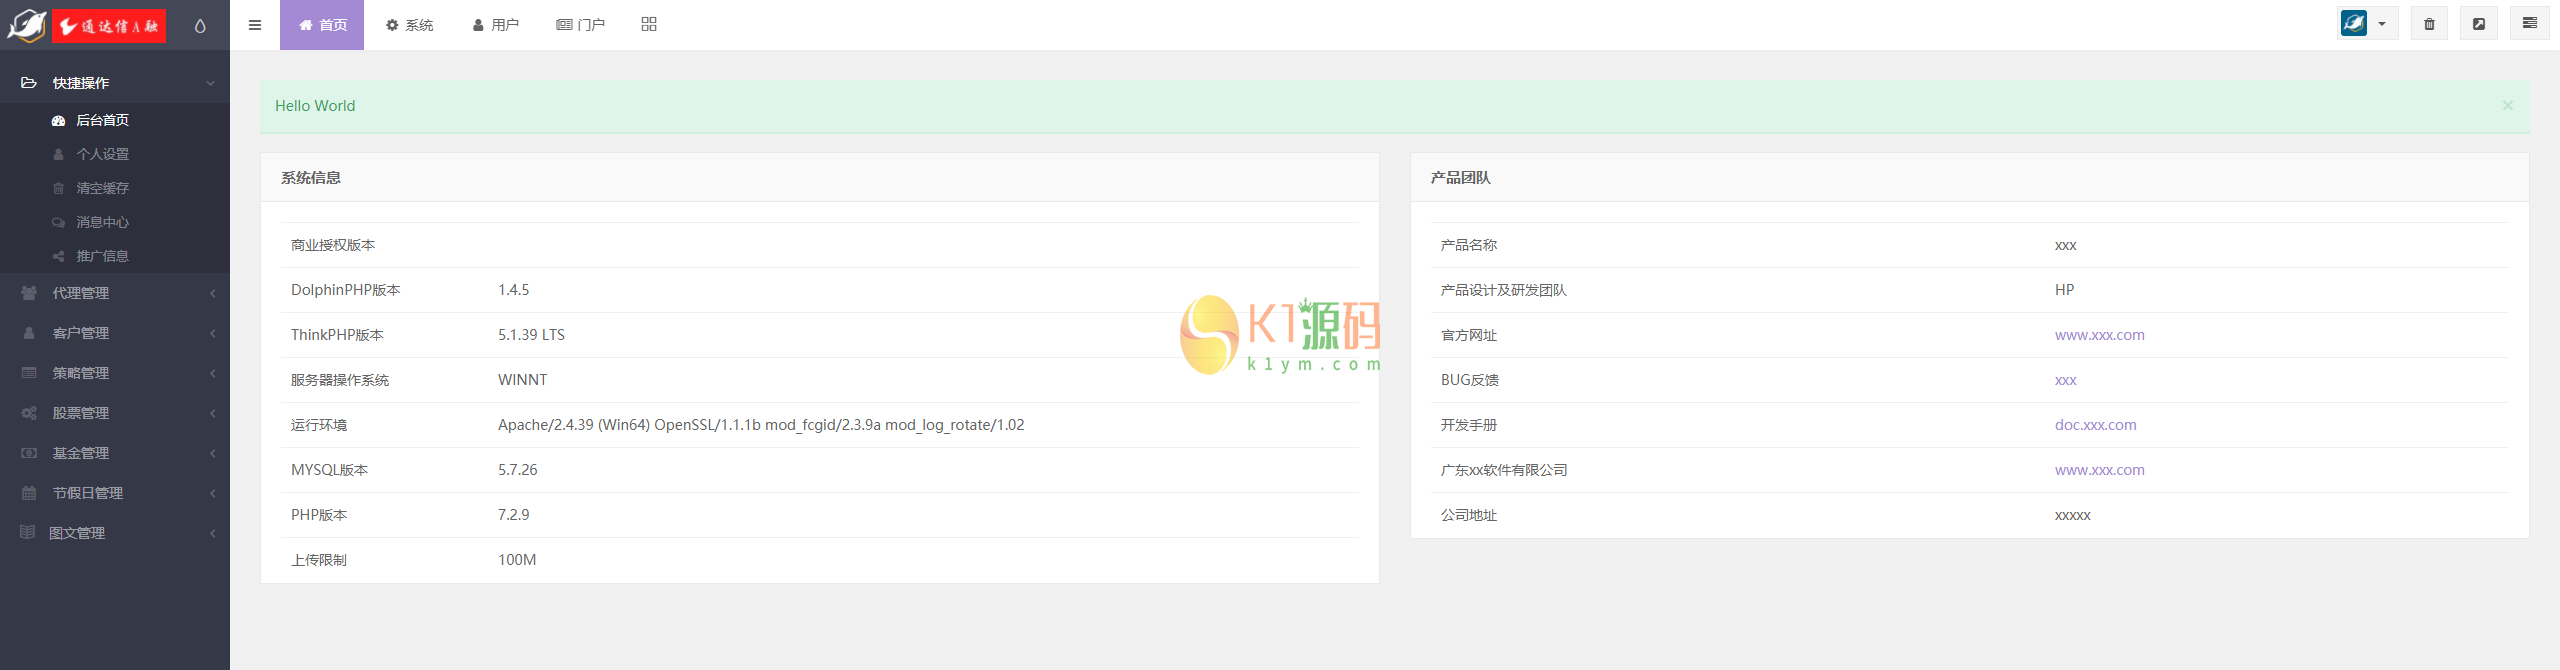Open 后台首页 in the sidebar
This screenshot has width=2560, height=670.
tap(103, 120)
